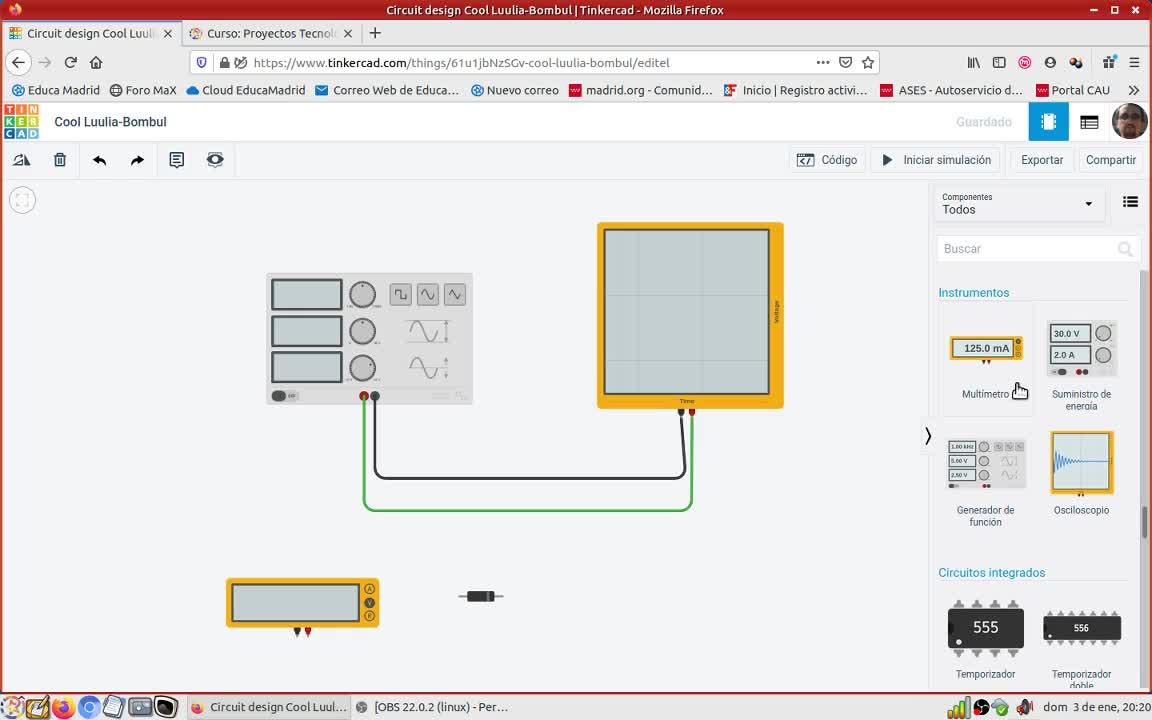Screen dimensions: 1152x720
Task: Redo action with forward arrow icon
Action: tap(137, 160)
